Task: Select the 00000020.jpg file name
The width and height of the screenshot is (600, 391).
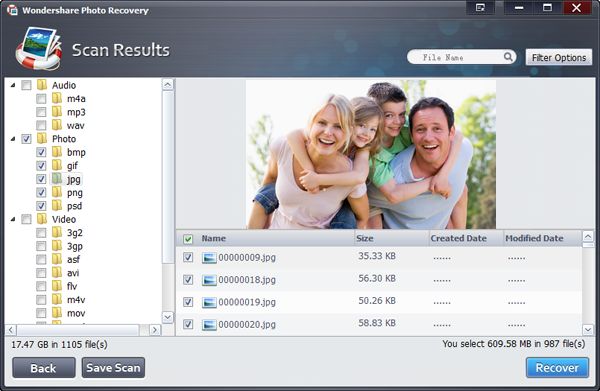Action: [x=247, y=325]
